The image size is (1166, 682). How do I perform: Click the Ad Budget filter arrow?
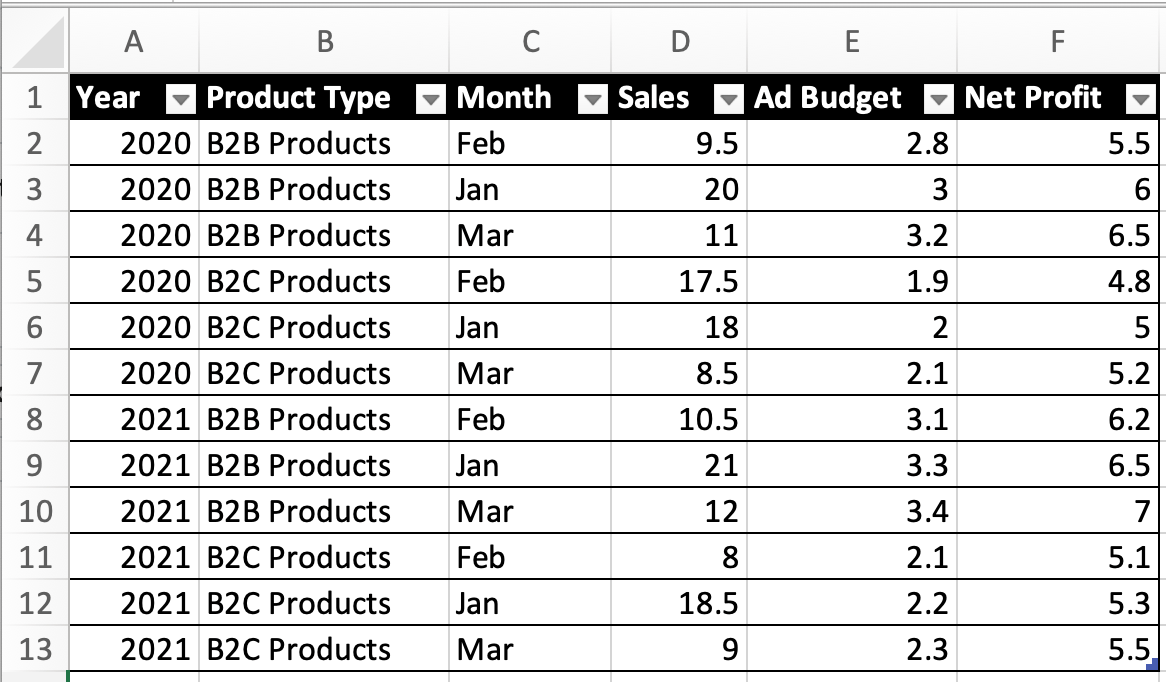click(939, 99)
